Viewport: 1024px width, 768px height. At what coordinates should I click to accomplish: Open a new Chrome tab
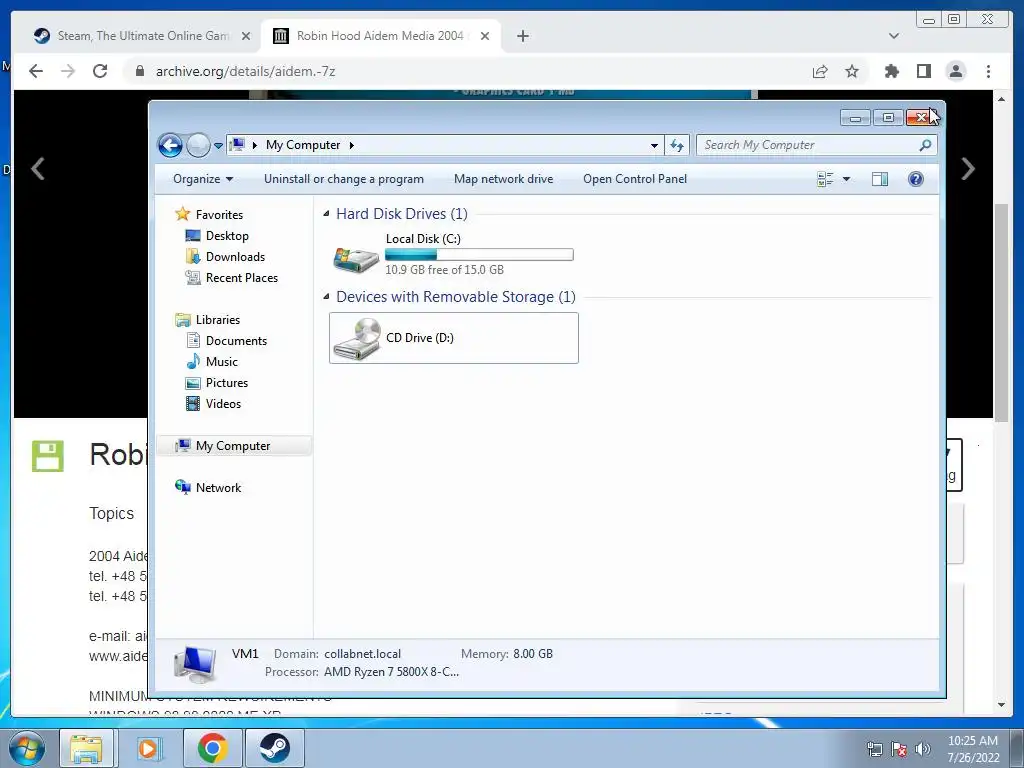pyautogui.click(x=522, y=36)
